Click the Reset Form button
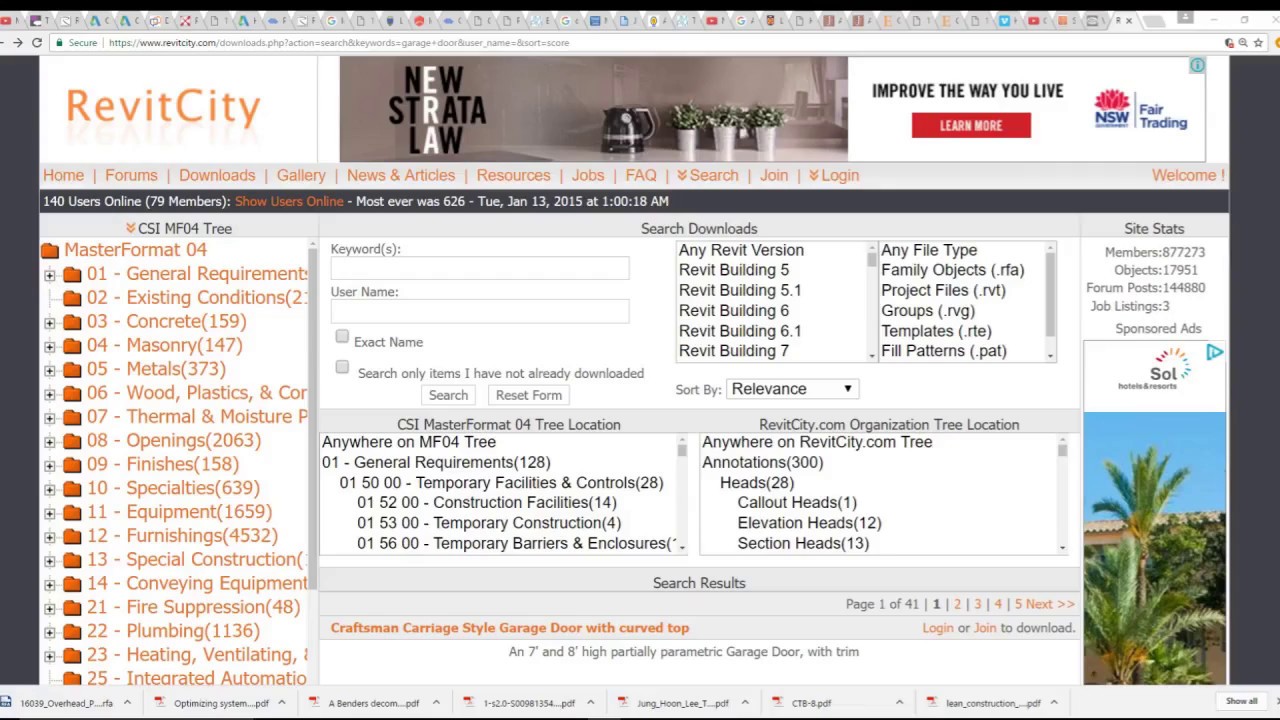 click(x=529, y=395)
